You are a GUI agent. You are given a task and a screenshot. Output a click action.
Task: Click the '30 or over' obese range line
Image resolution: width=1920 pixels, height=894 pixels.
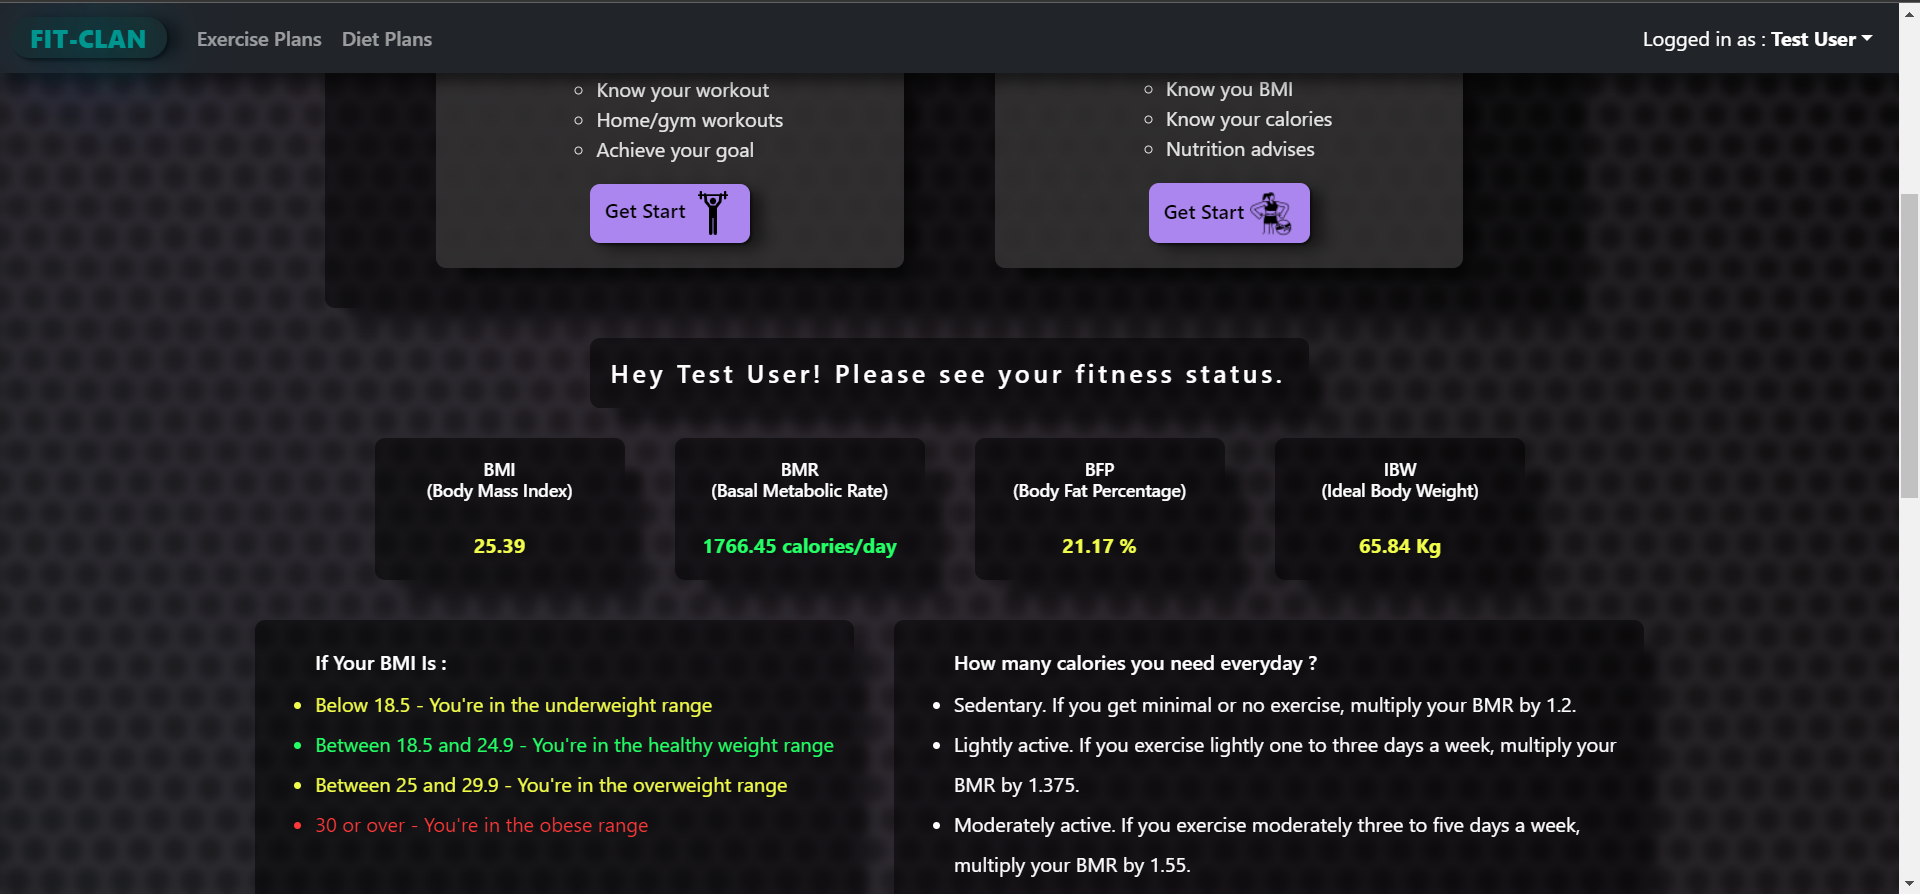482,825
